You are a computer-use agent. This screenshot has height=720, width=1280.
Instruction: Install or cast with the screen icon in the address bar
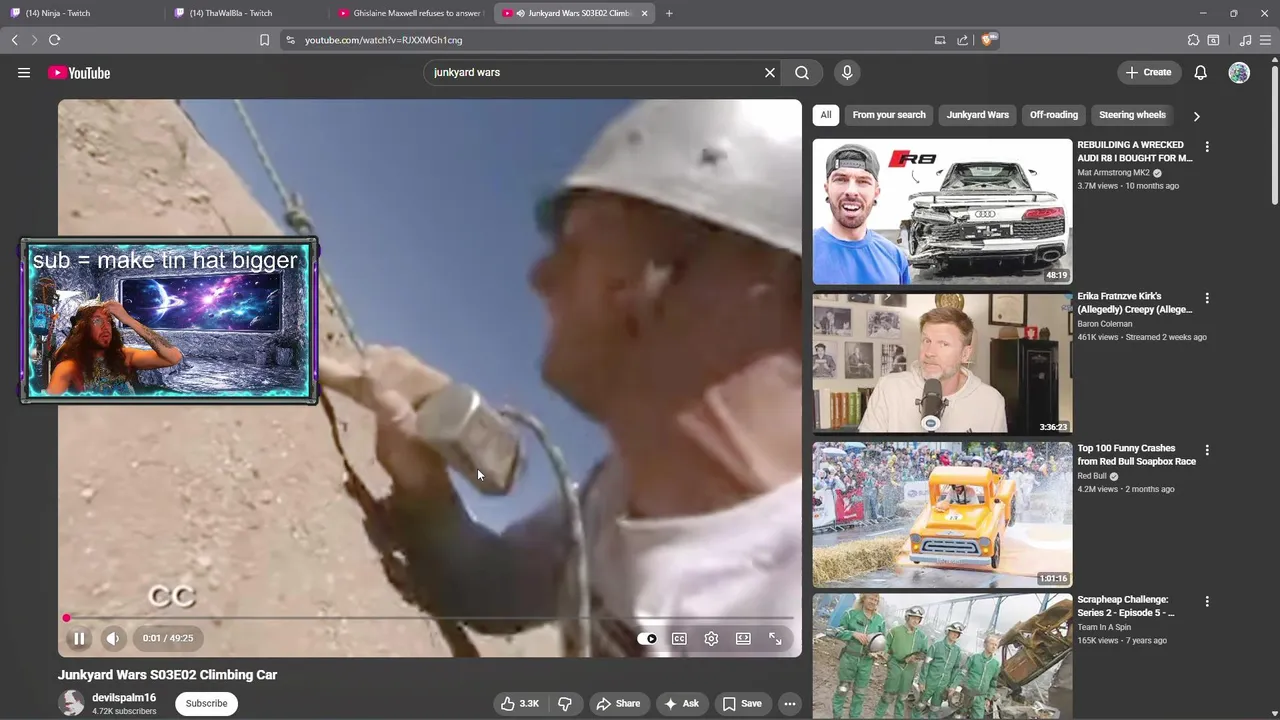click(x=940, y=40)
